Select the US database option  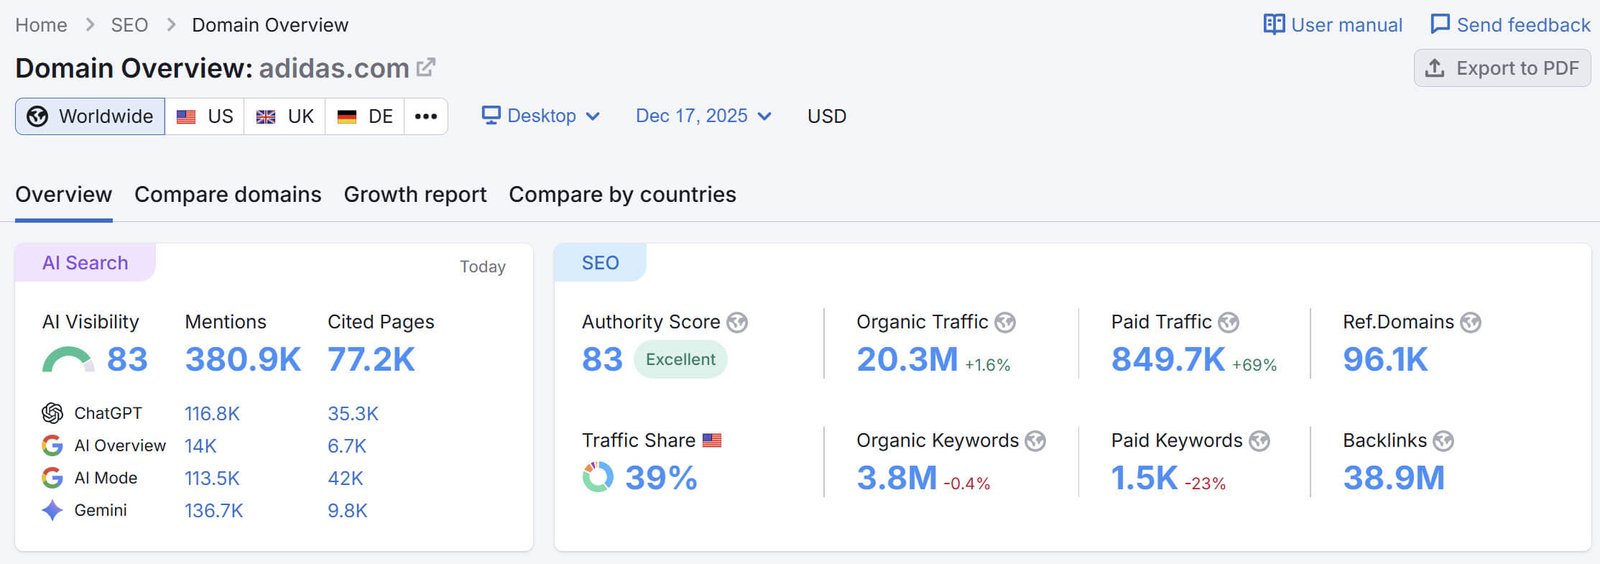coord(205,116)
